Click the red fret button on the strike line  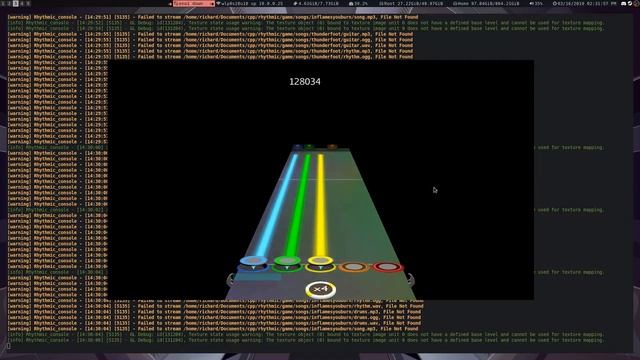388,267
